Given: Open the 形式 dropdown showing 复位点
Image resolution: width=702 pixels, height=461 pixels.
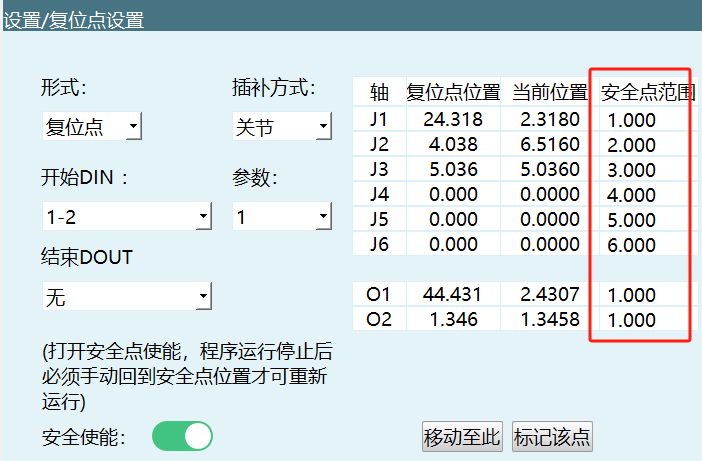Looking at the screenshot, I should (92, 126).
